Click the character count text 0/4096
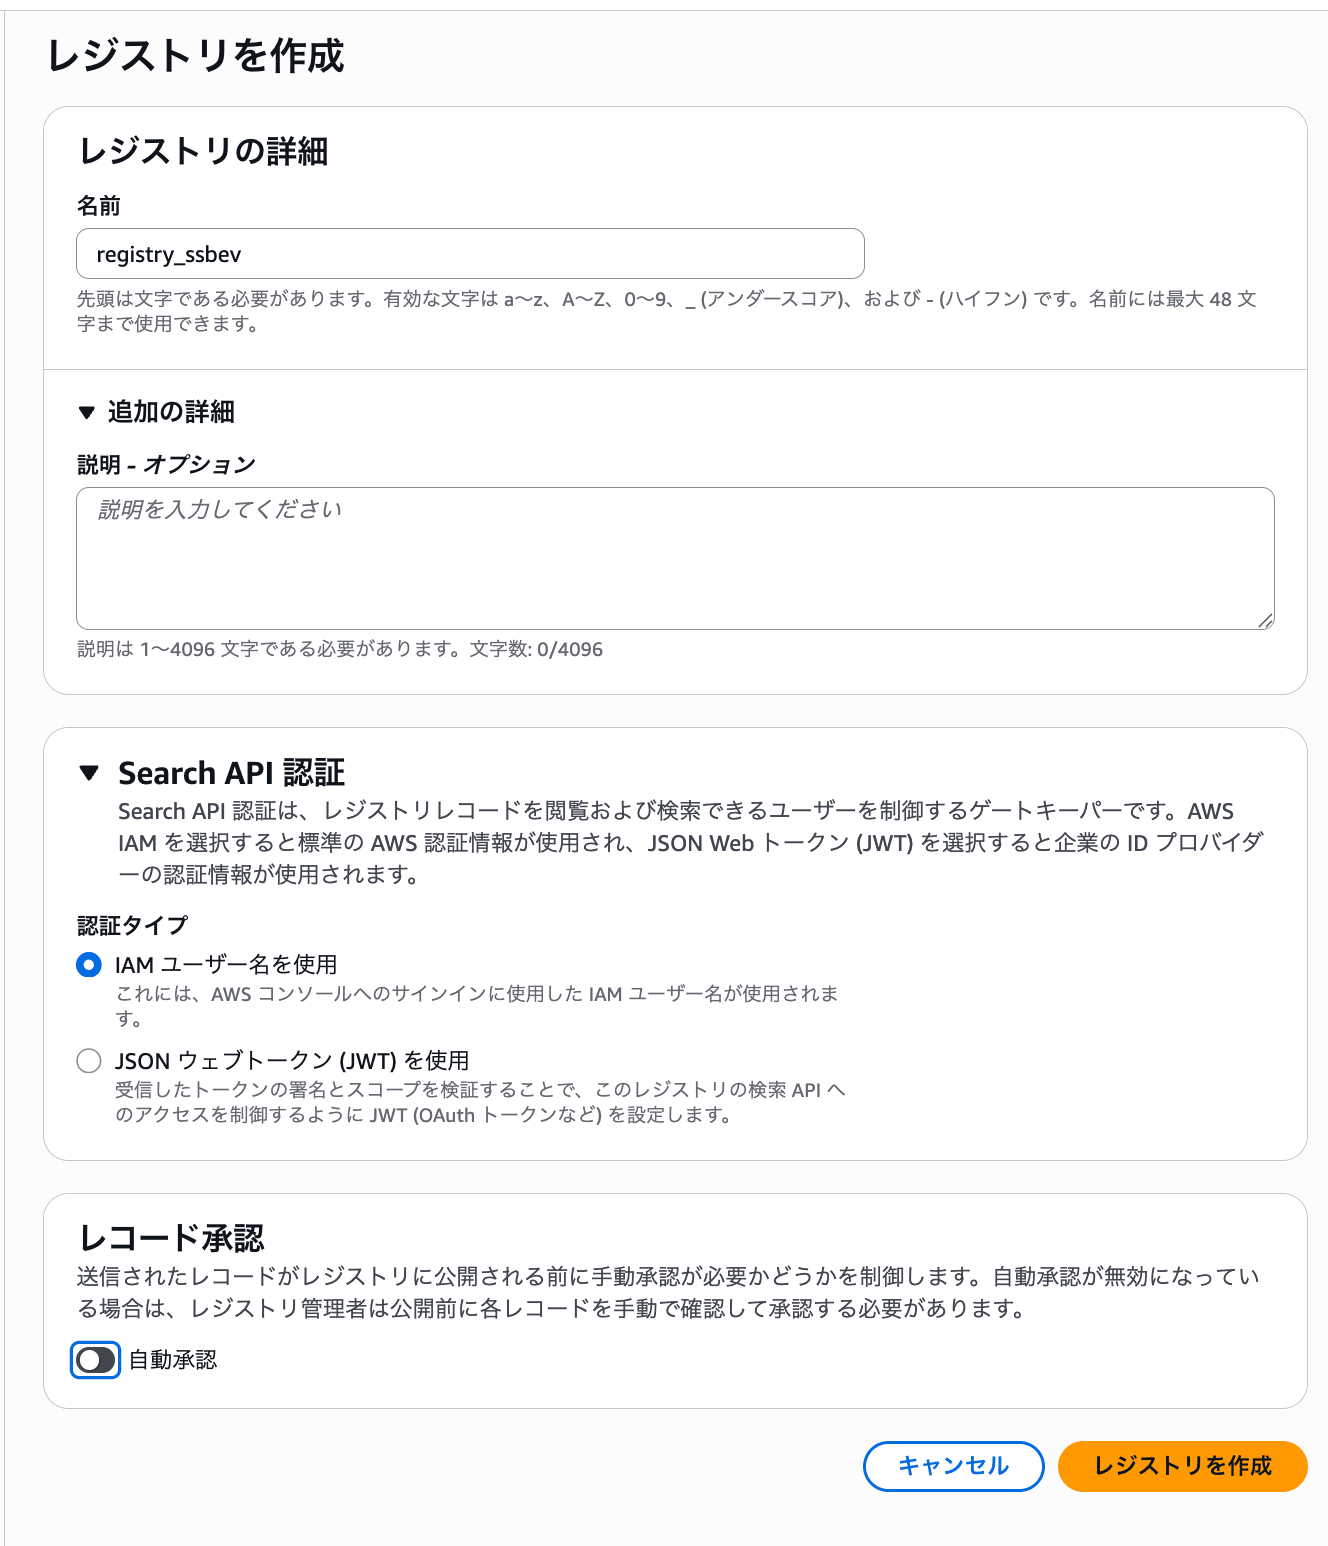Image resolution: width=1328 pixels, height=1546 pixels. (x=569, y=650)
